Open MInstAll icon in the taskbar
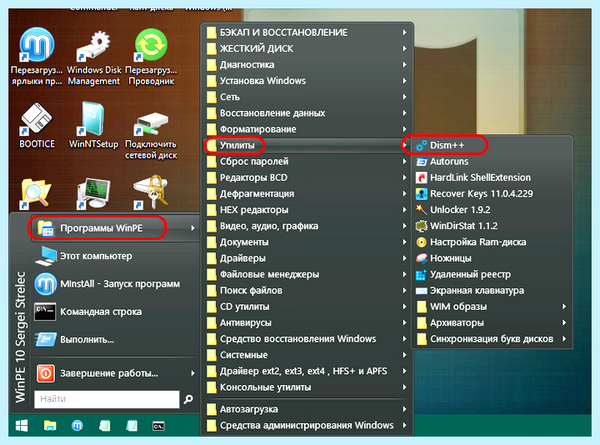This screenshot has width=600, height=445. [x=77, y=425]
